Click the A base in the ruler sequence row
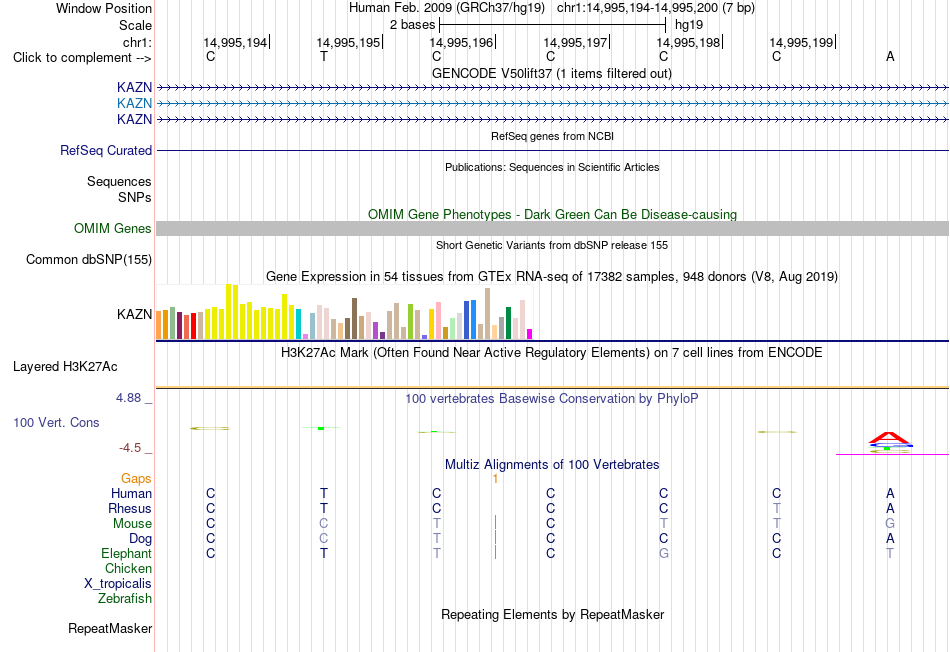Screen dimensions: 950x652 coord(890,57)
